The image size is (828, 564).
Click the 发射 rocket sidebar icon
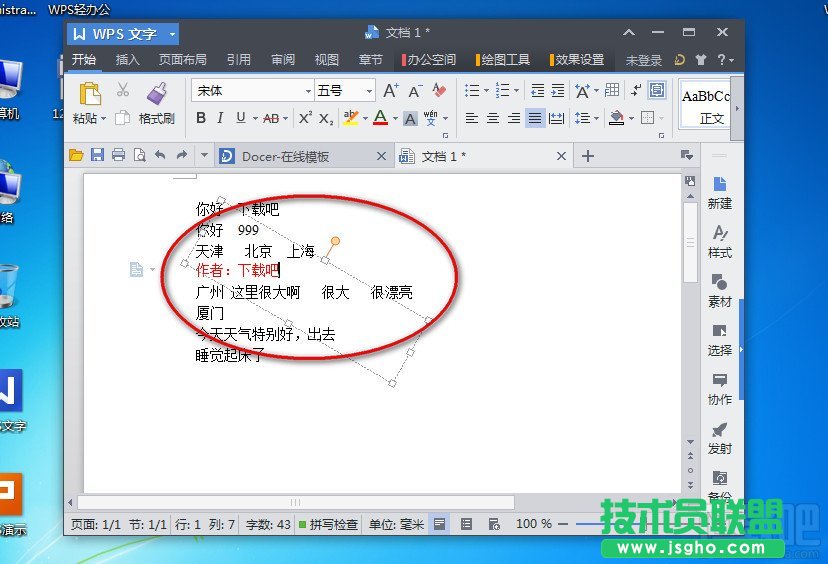coord(719,438)
